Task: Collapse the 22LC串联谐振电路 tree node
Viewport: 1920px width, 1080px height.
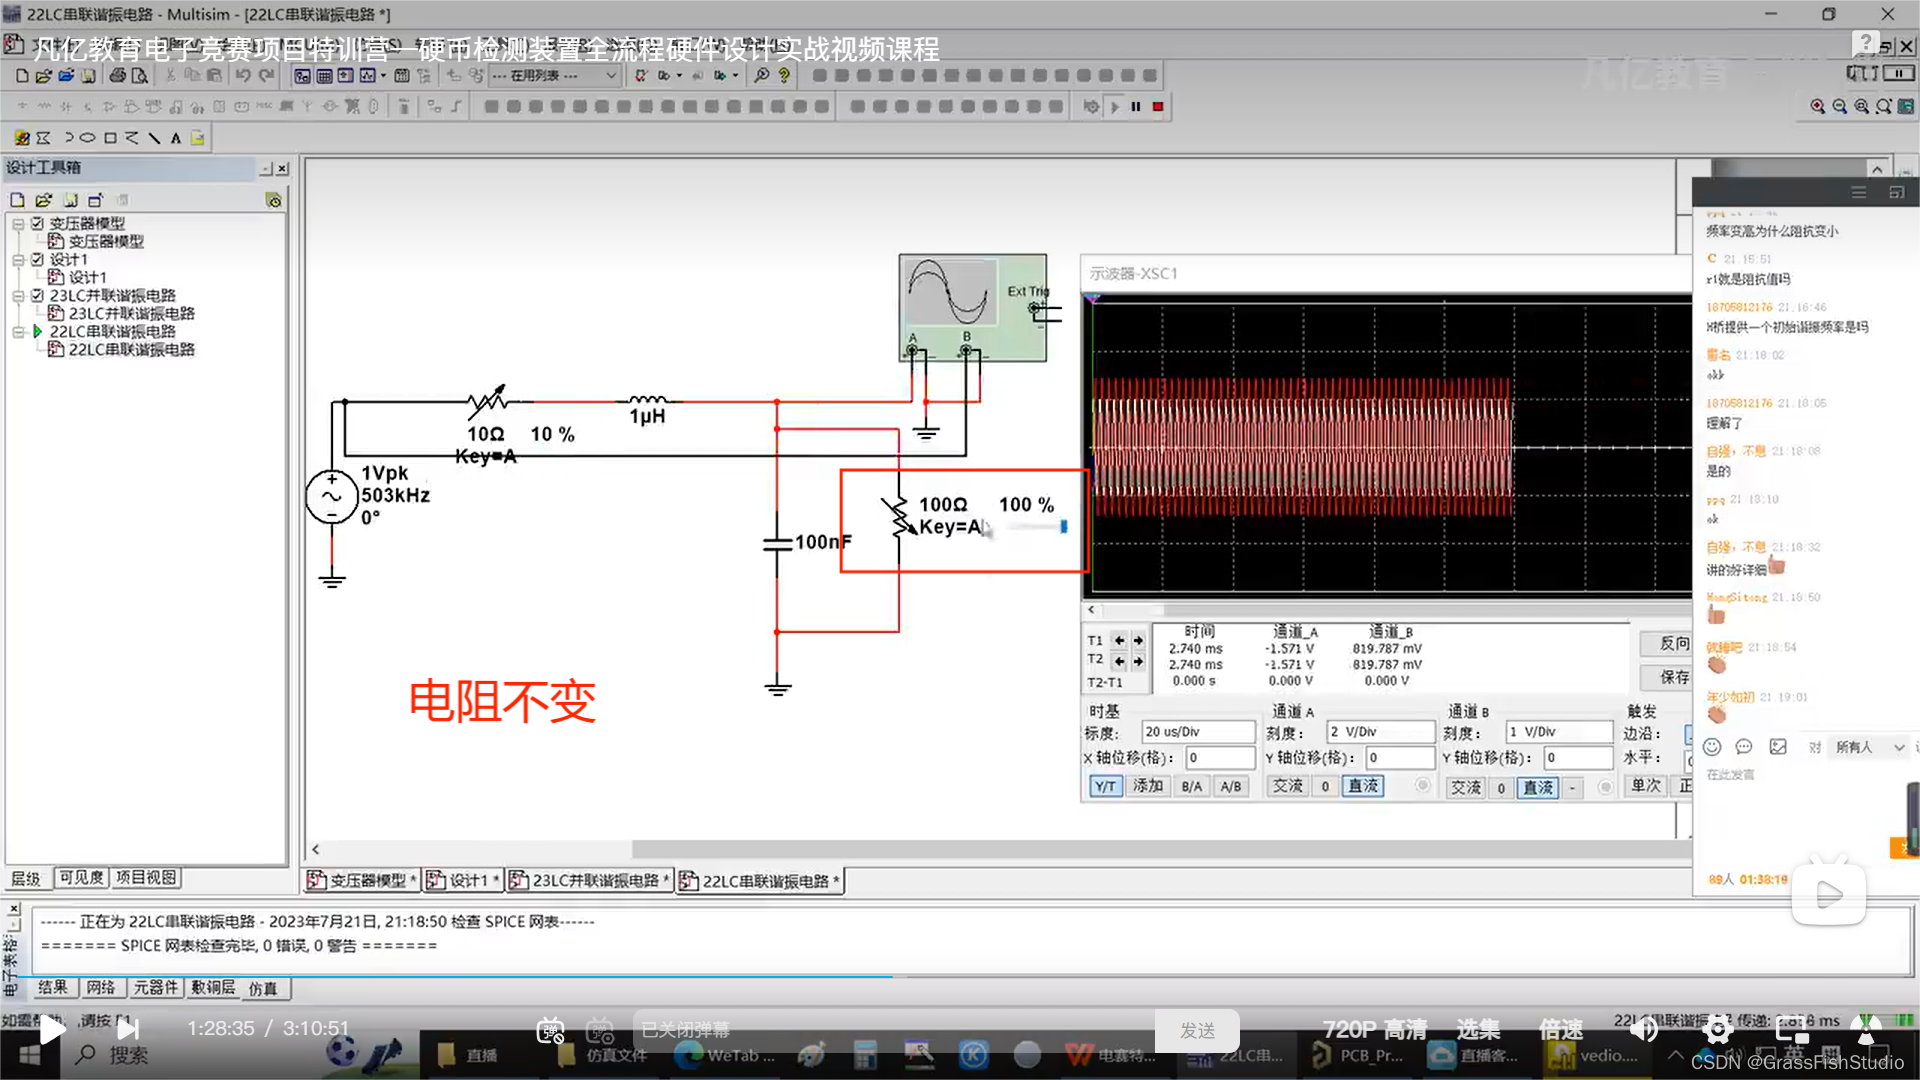Action: (18, 331)
